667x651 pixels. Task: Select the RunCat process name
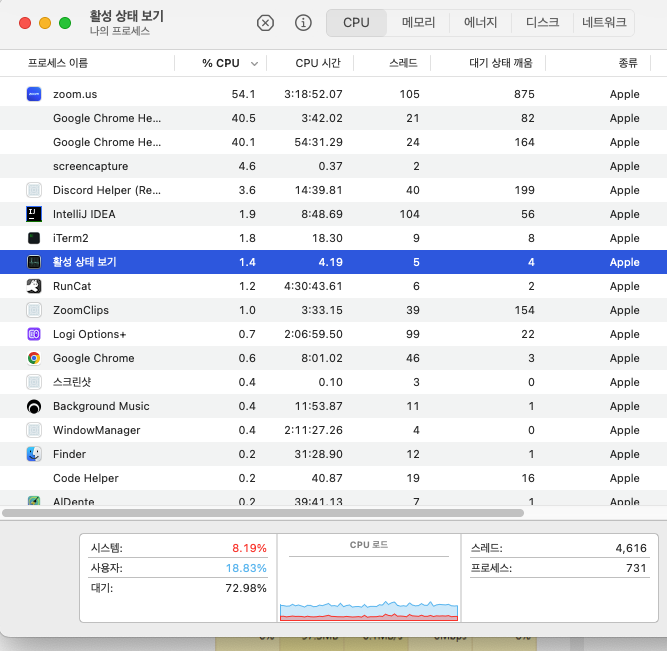(x=72, y=286)
